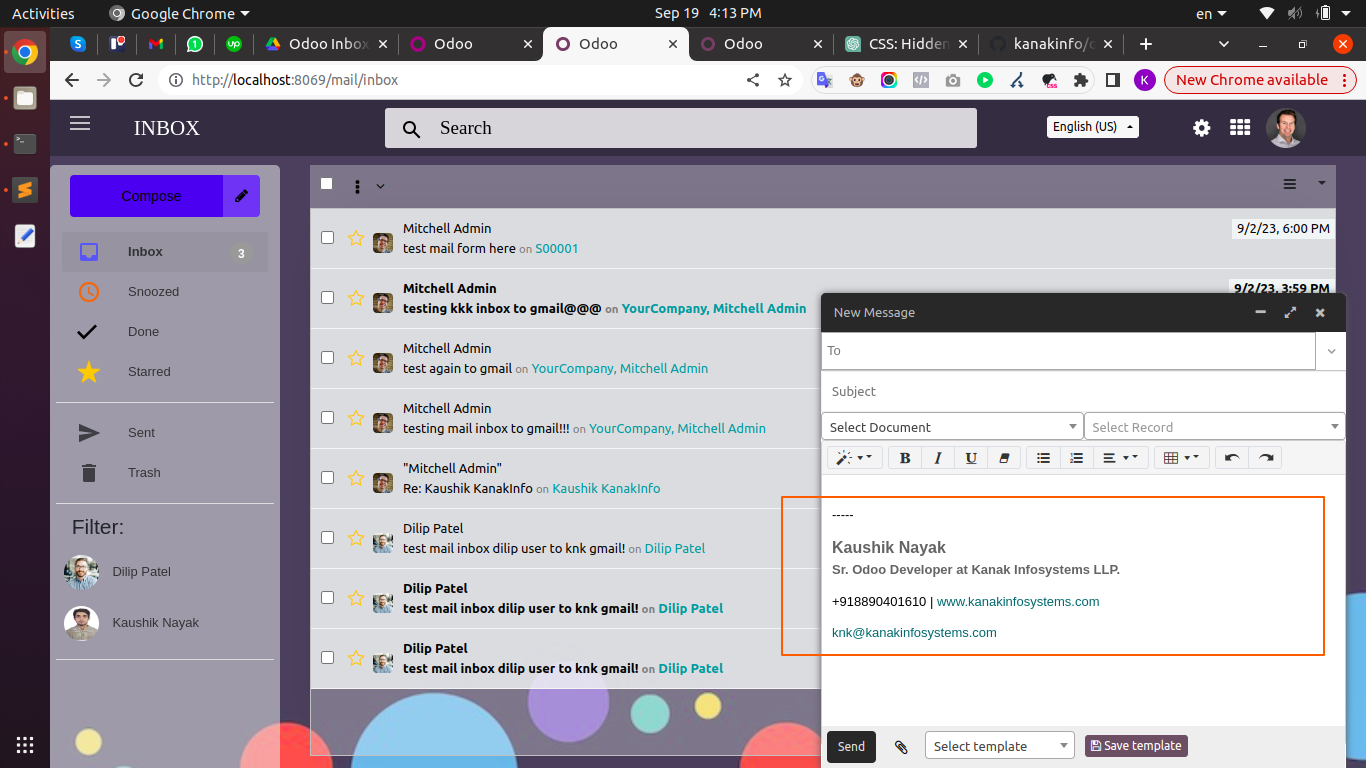Click the Send button
This screenshot has height=768, width=1366.
click(x=851, y=746)
